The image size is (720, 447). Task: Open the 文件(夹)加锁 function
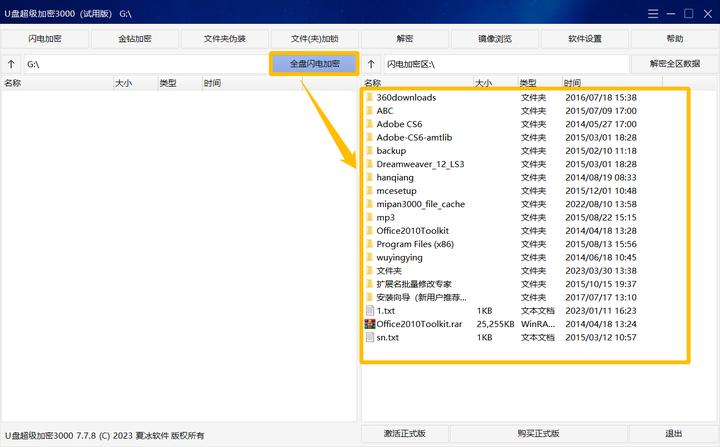point(315,39)
